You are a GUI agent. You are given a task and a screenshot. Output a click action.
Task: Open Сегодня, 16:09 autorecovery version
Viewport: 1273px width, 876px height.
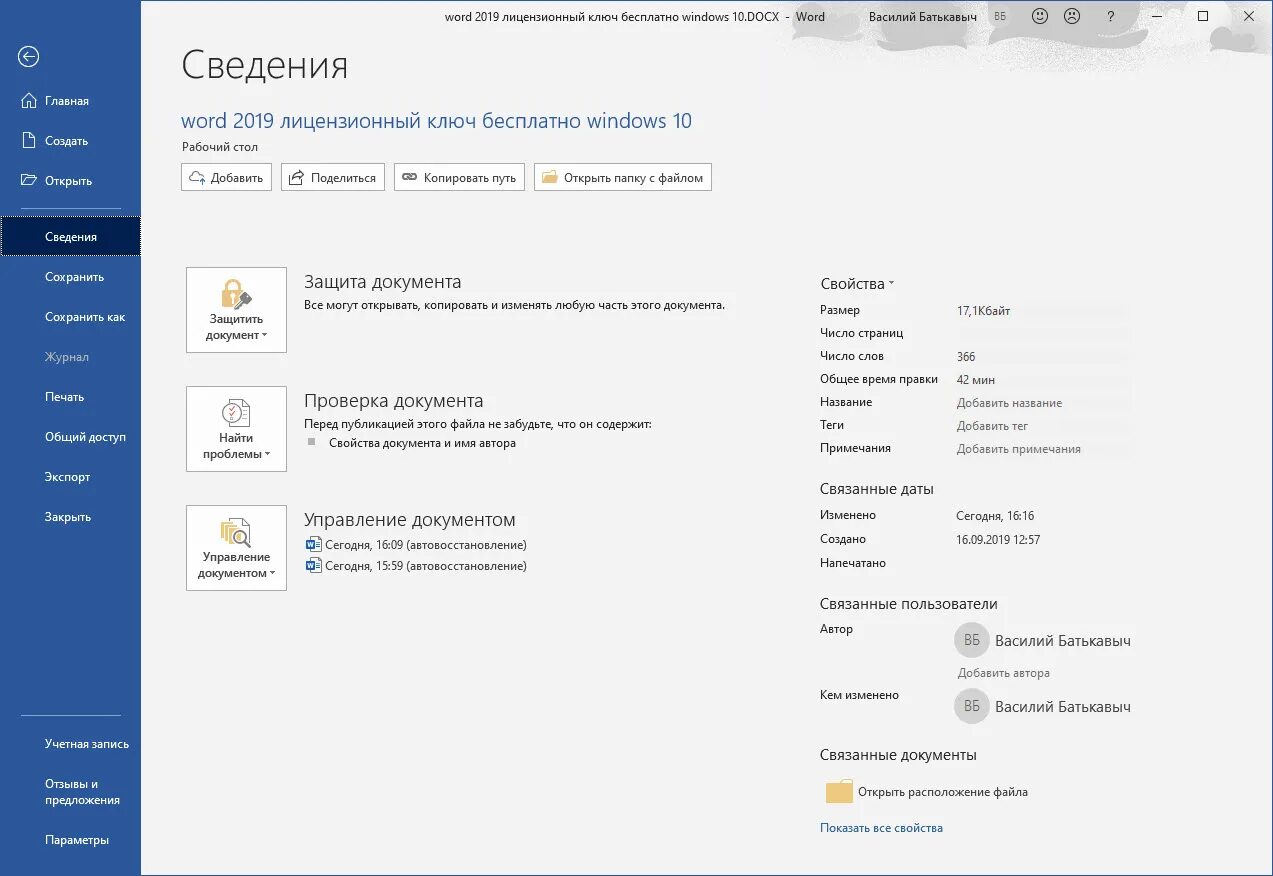[426, 545]
